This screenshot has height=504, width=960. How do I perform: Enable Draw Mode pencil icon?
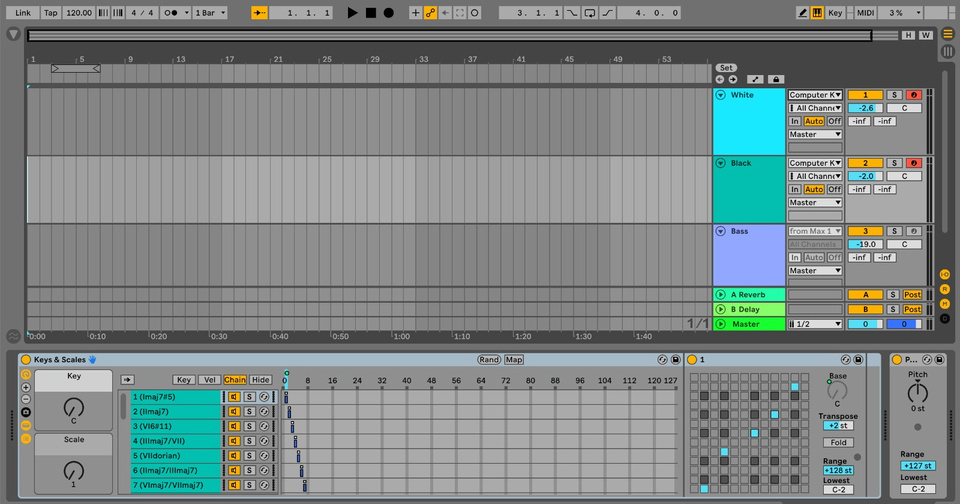pos(802,13)
